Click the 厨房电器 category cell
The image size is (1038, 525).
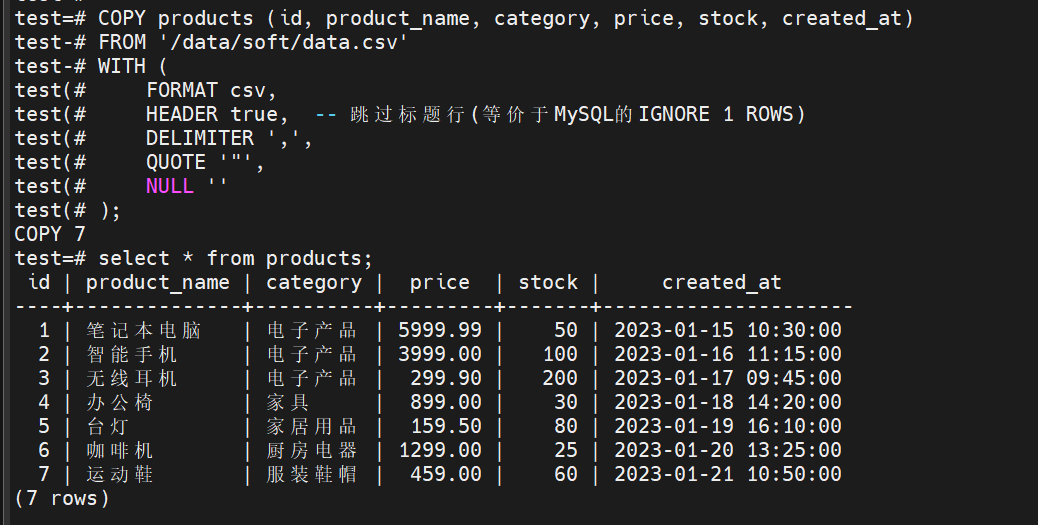(311, 450)
